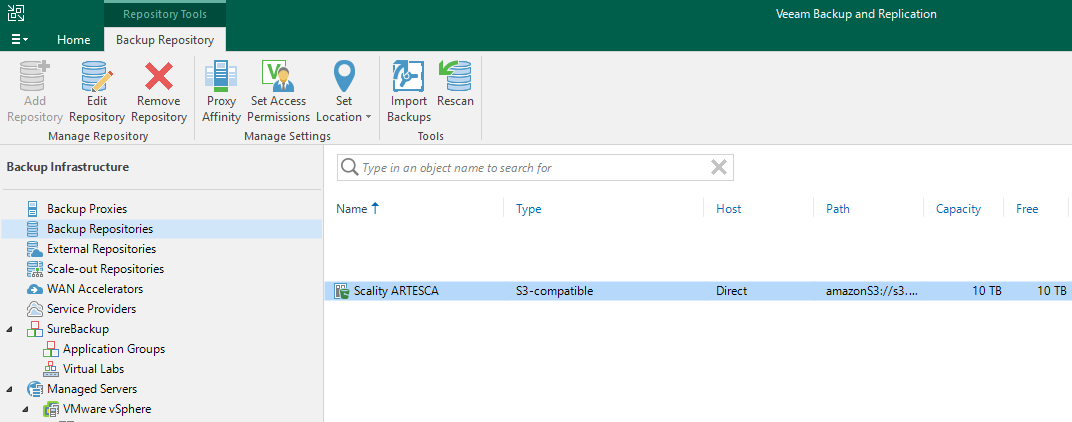Open the Proxy Affinity settings
The height and width of the screenshot is (422, 1072).
coord(221,92)
